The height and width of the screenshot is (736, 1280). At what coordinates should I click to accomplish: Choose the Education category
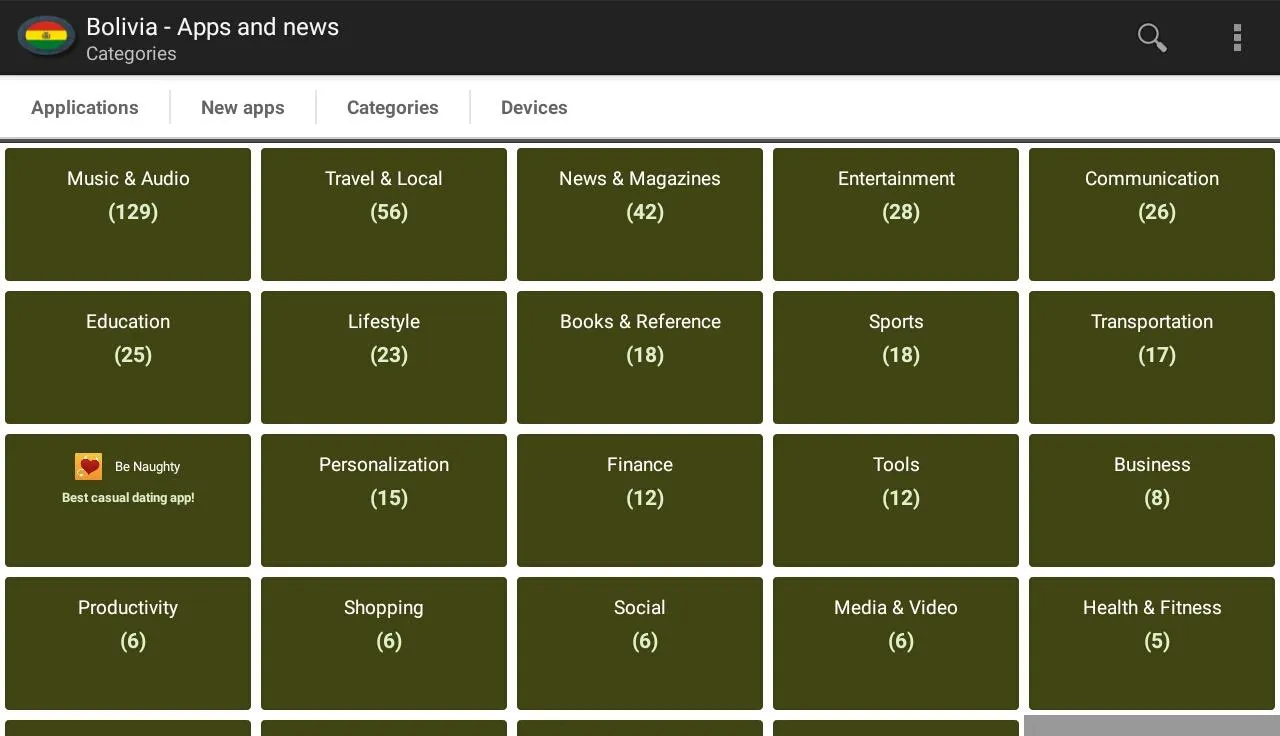click(128, 357)
